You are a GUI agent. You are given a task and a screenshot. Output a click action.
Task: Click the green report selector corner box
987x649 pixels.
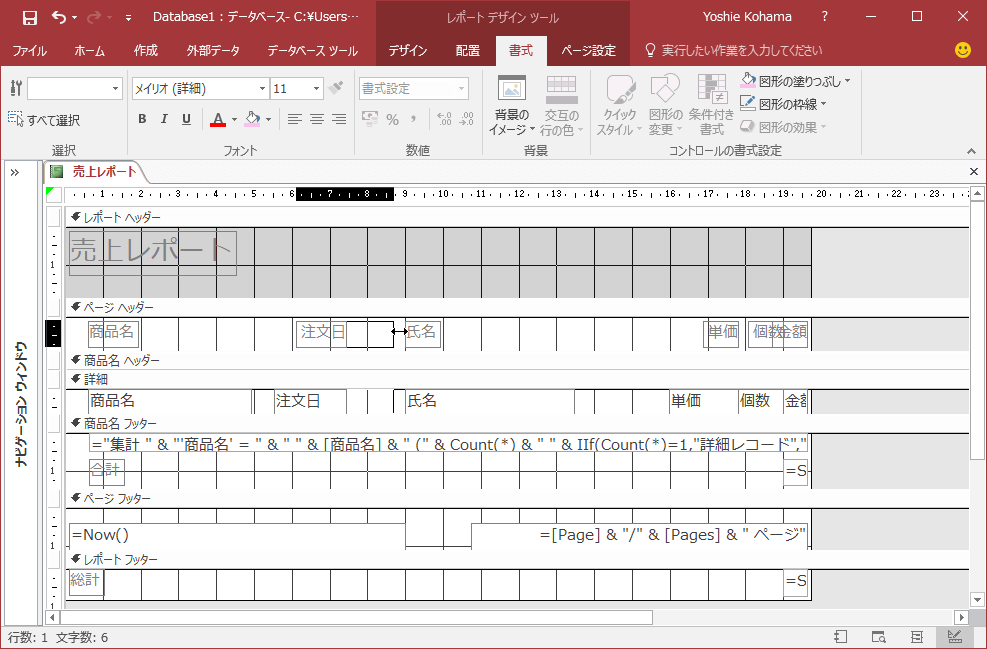pyautogui.click(x=55, y=194)
